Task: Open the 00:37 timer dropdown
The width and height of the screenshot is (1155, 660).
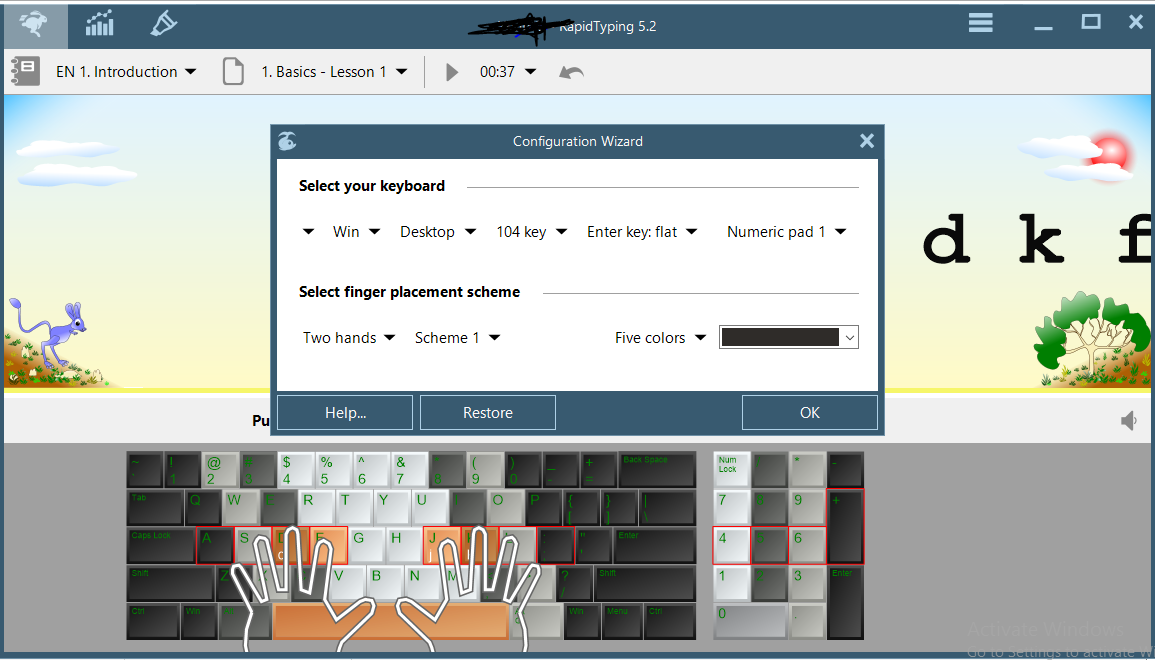Action: click(x=508, y=71)
